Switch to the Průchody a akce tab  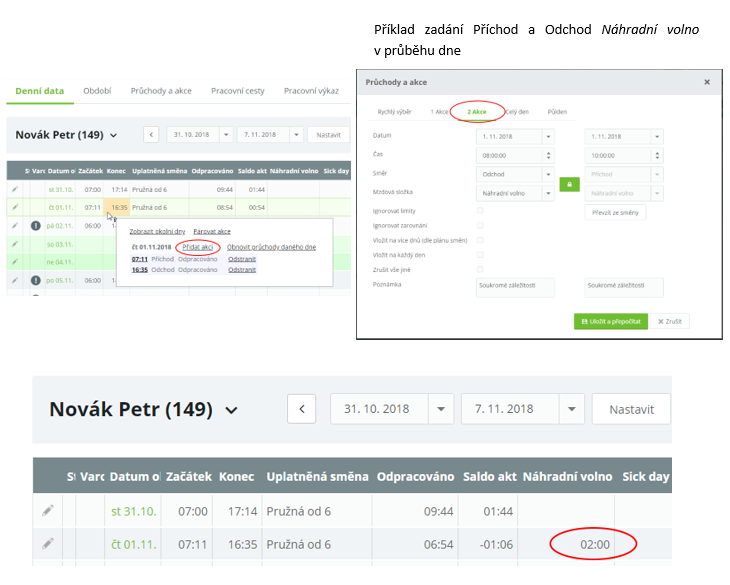(x=161, y=91)
